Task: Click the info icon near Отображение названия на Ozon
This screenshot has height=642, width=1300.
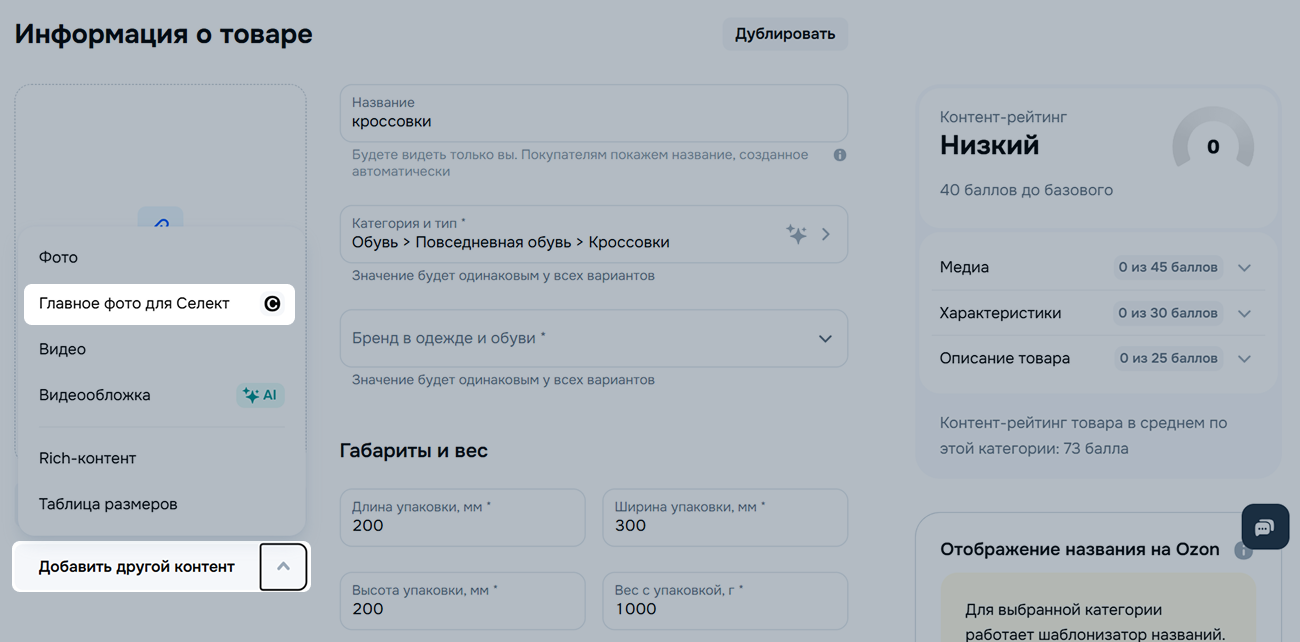Action: tap(1243, 550)
